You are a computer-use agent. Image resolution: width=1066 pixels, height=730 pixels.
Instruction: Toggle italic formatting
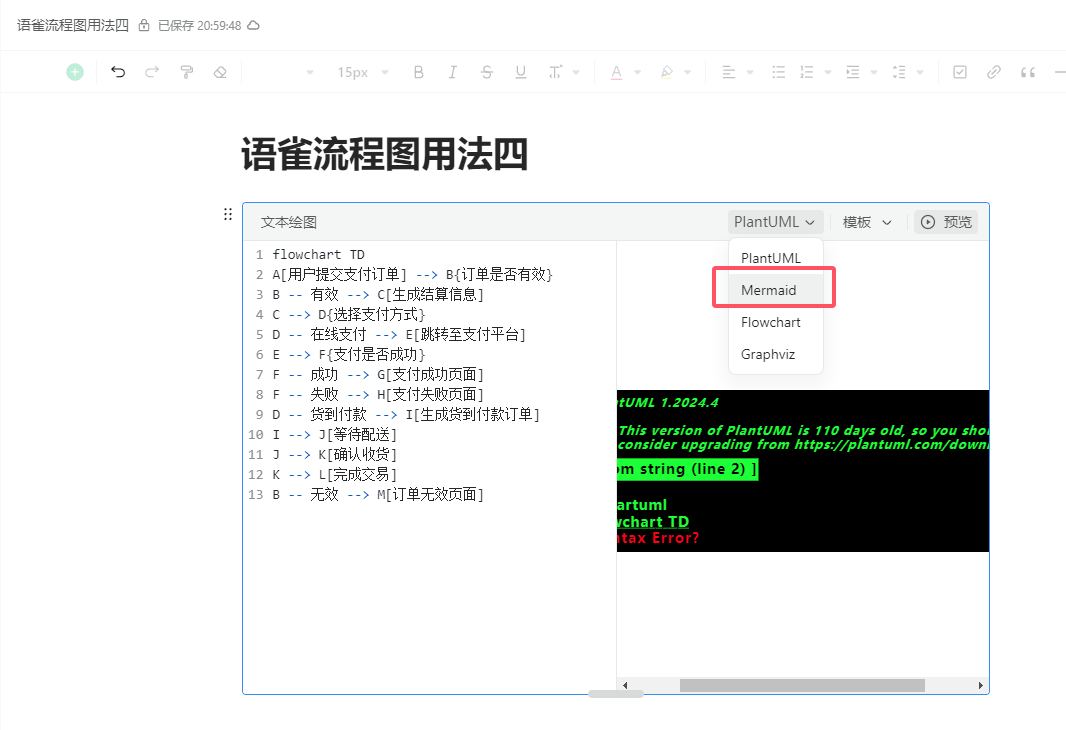(453, 72)
